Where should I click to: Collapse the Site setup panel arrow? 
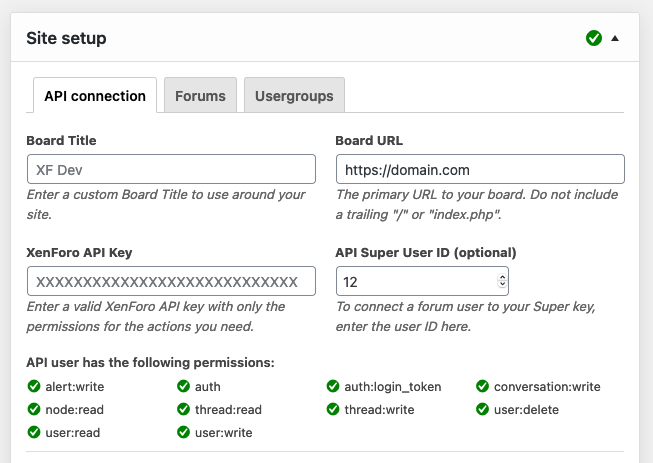(x=615, y=38)
